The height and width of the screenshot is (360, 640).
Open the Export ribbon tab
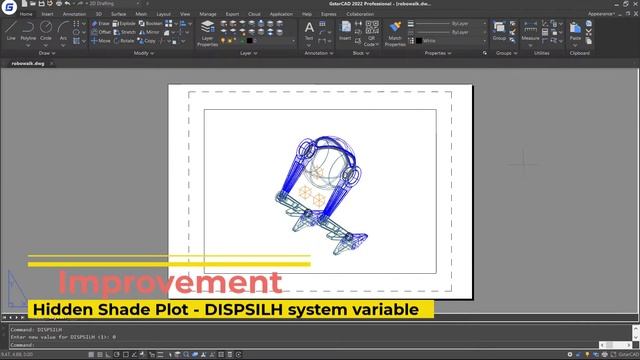pyautogui.click(x=232, y=14)
